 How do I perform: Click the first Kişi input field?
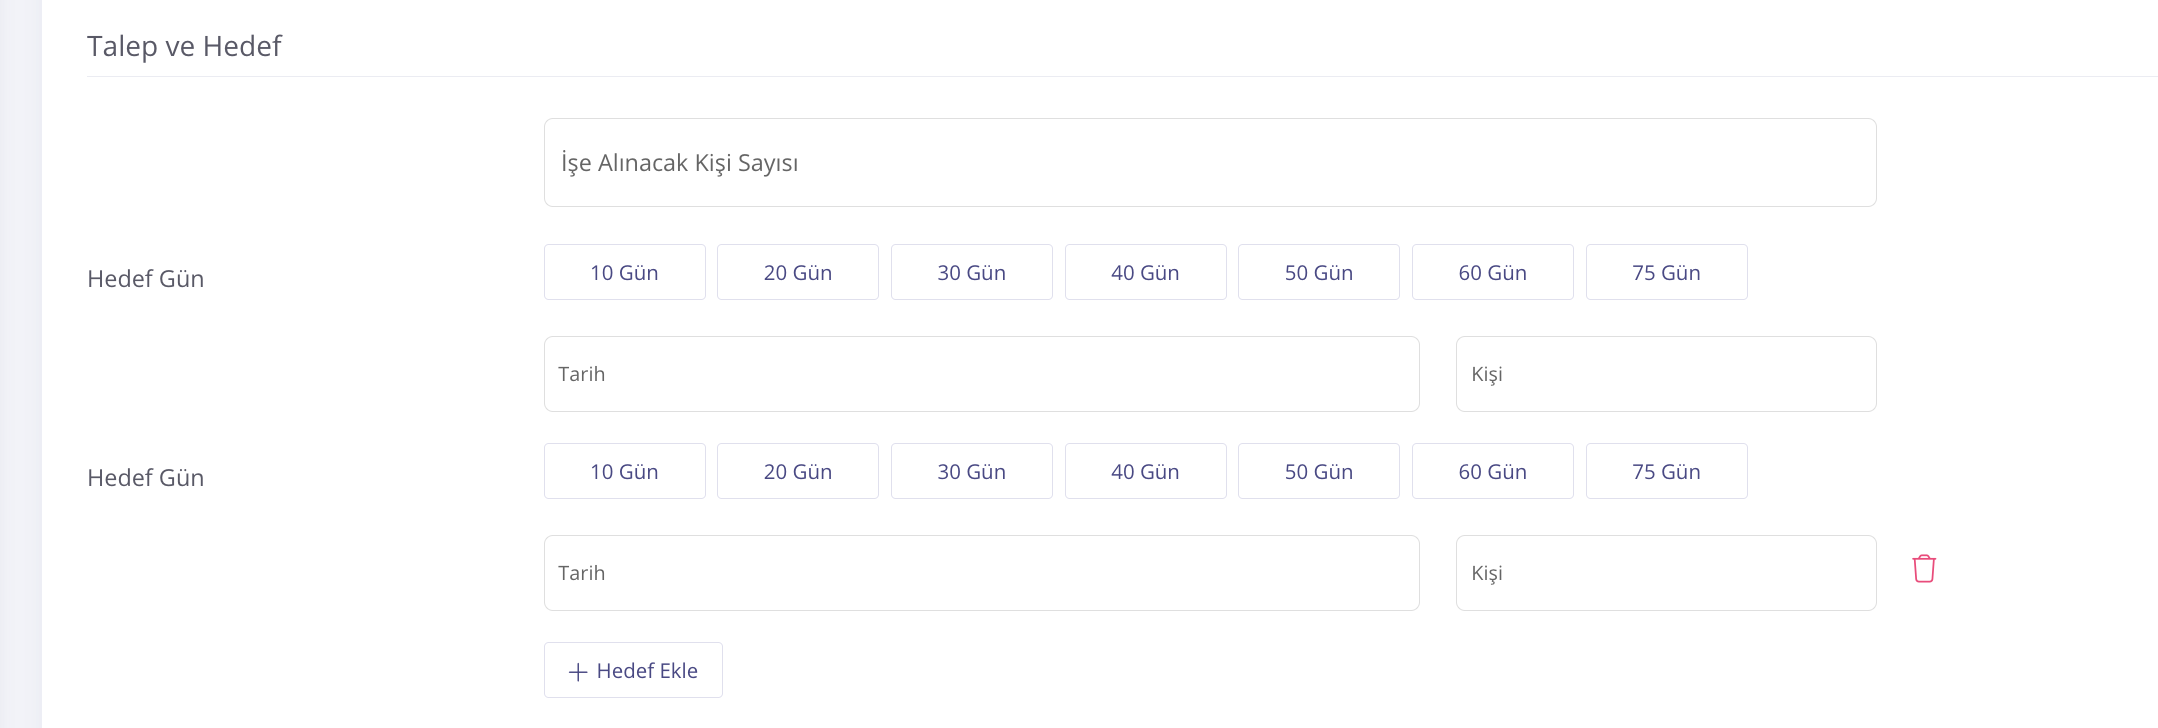(x=1666, y=374)
